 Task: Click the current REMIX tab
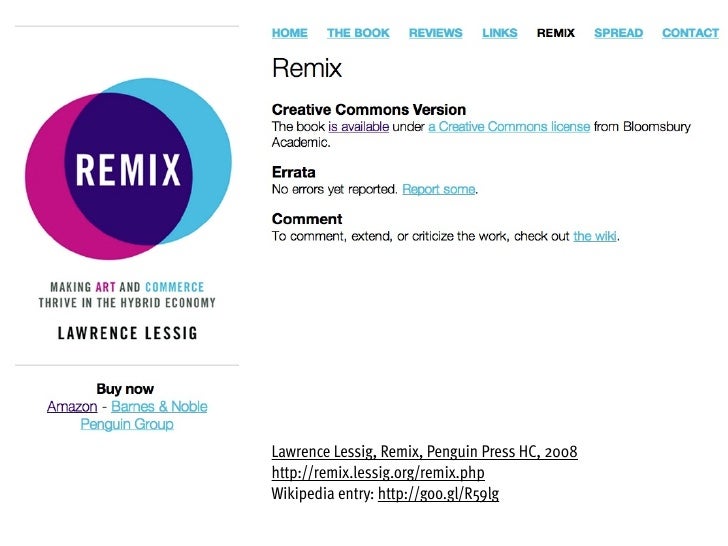[x=556, y=33]
